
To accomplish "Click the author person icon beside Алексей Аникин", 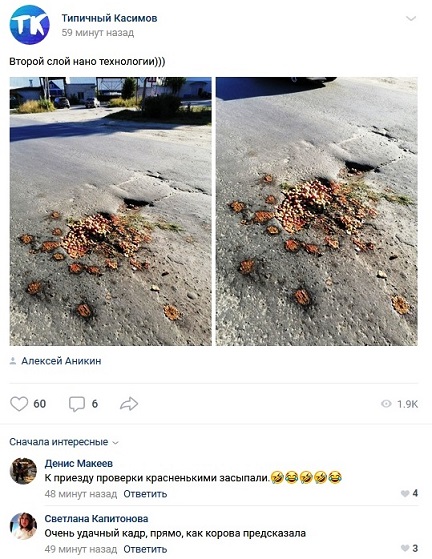I will click(13, 361).
